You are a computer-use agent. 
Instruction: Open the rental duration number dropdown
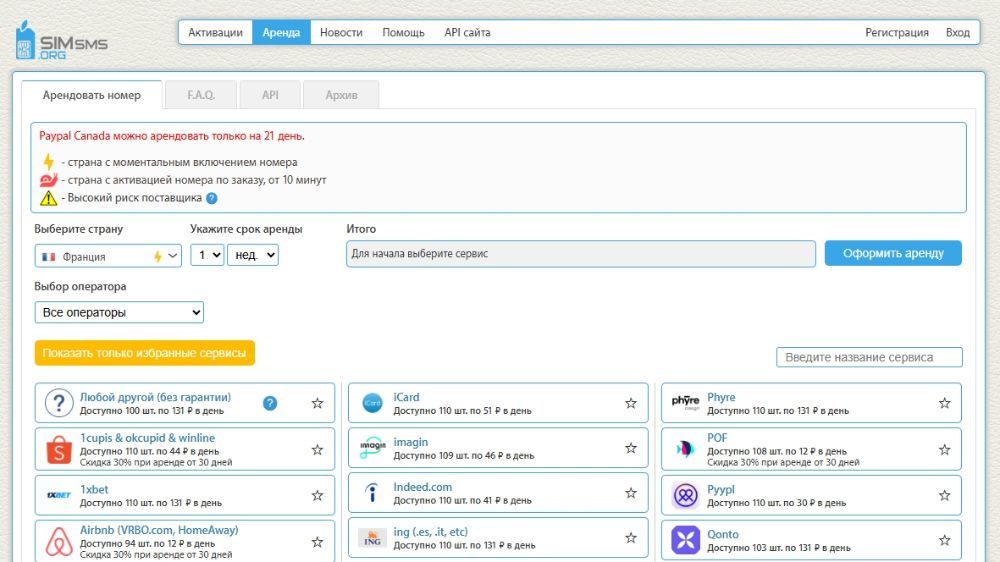click(207, 255)
